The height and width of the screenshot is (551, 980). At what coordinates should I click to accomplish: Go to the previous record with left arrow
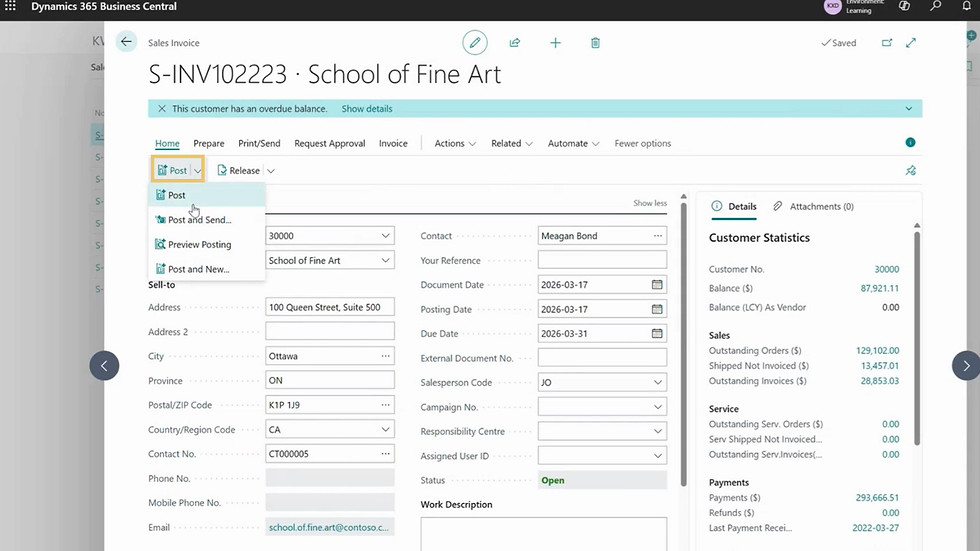point(104,365)
